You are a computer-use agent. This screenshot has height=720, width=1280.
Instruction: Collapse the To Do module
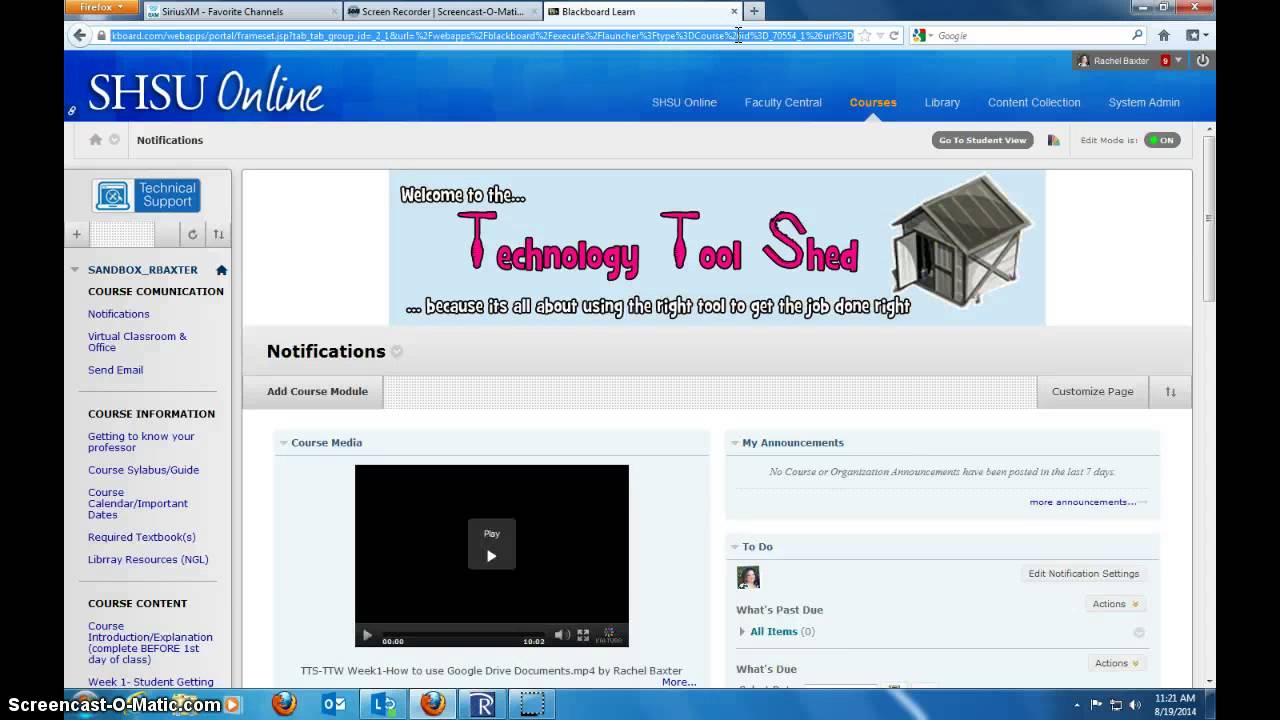coord(735,547)
